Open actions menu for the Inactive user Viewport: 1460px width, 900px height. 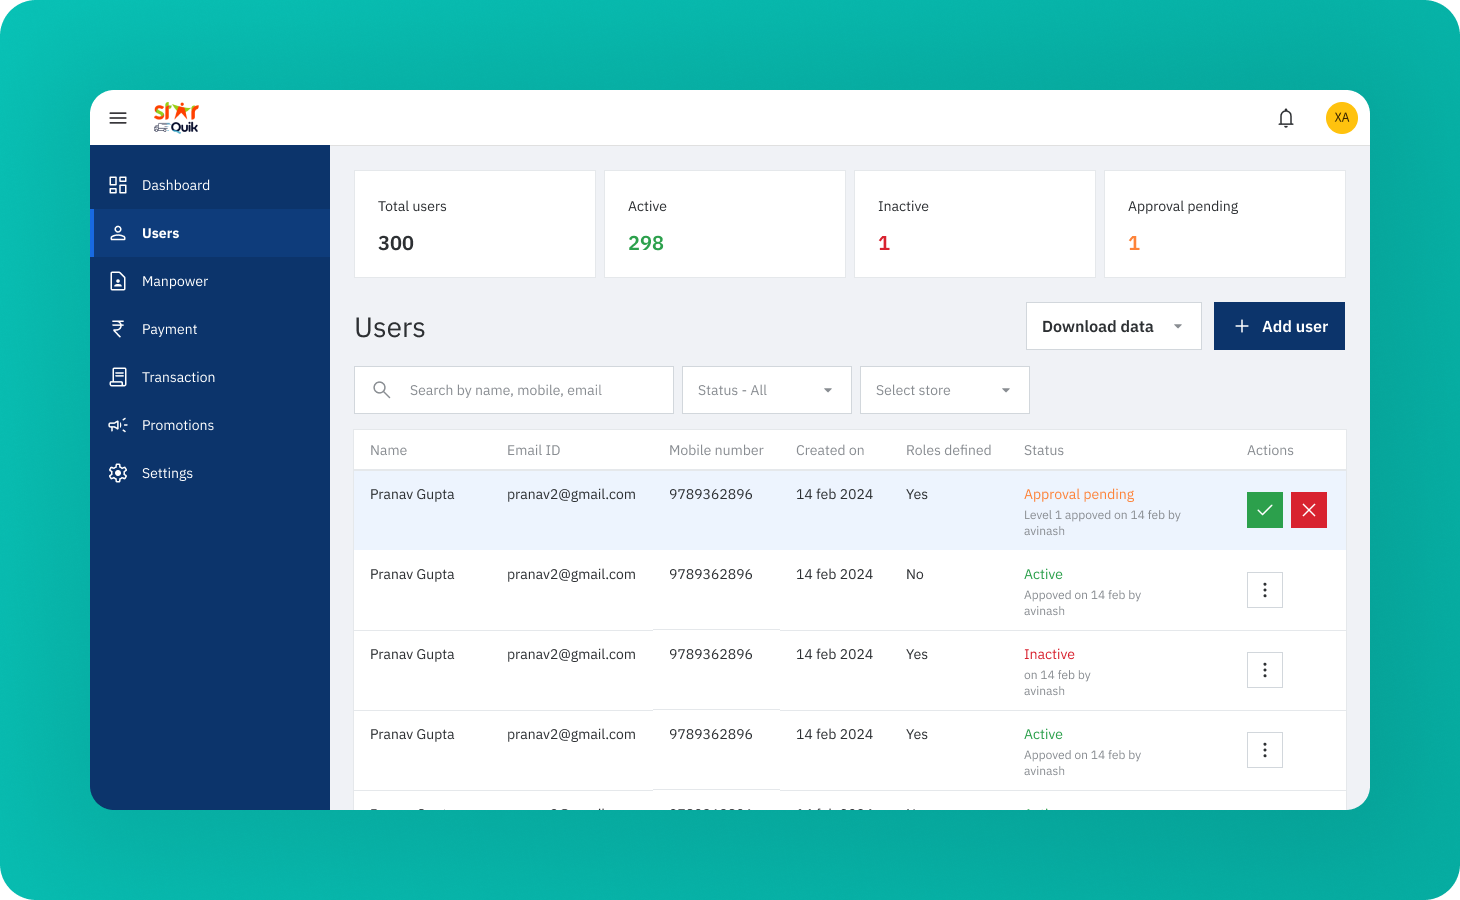[x=1265, y=670]
